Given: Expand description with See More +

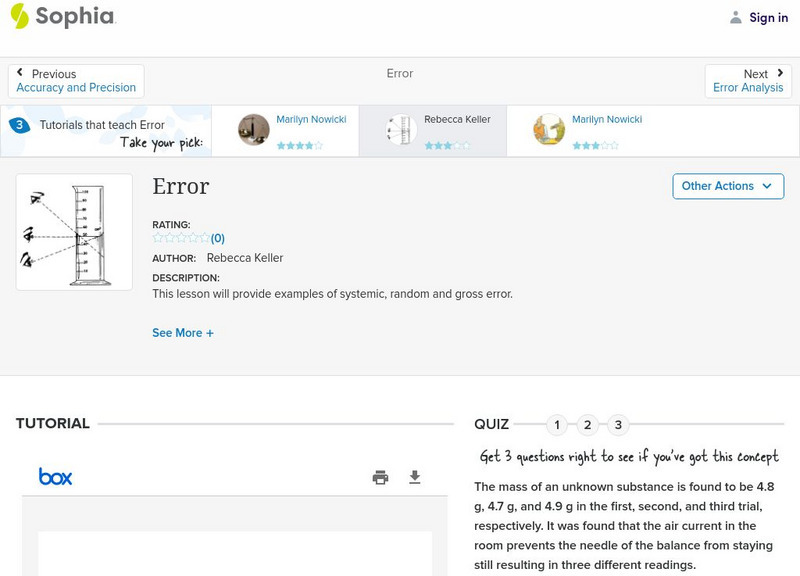Looking at the screenshot, I should (x=183, y=333).
